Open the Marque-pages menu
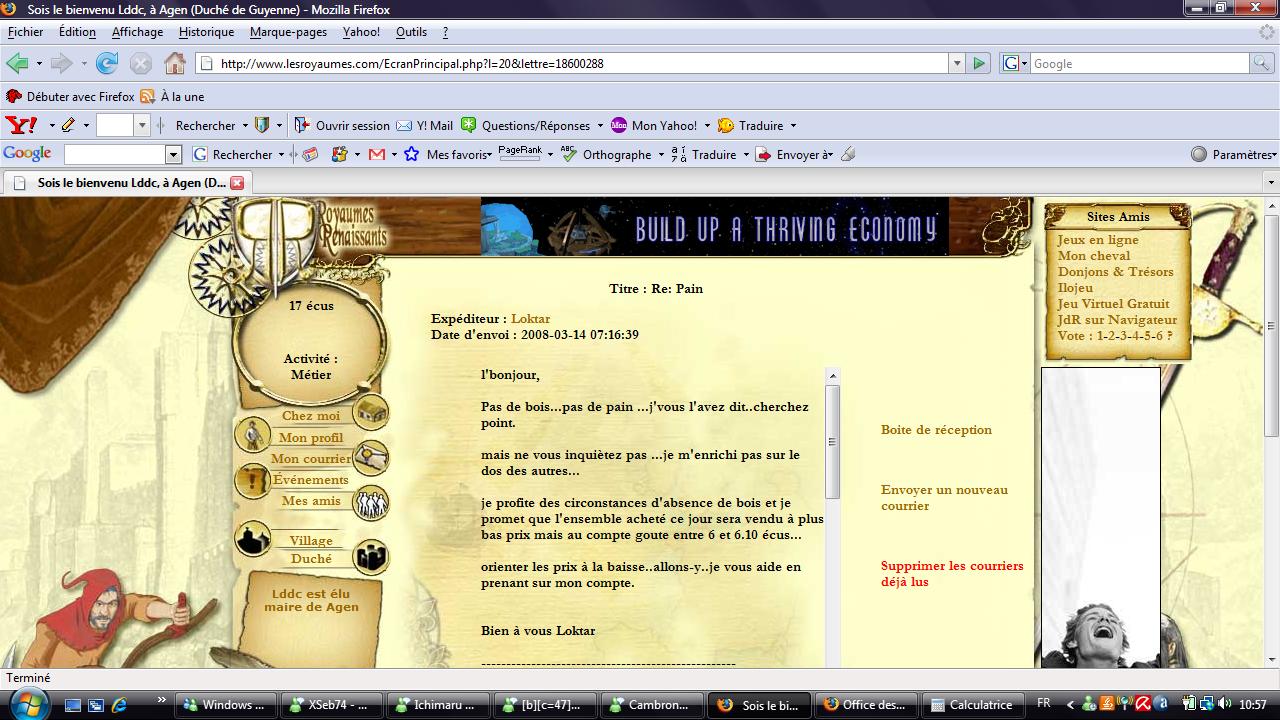The image size is (1280, 720). click(x=288, y=32)
